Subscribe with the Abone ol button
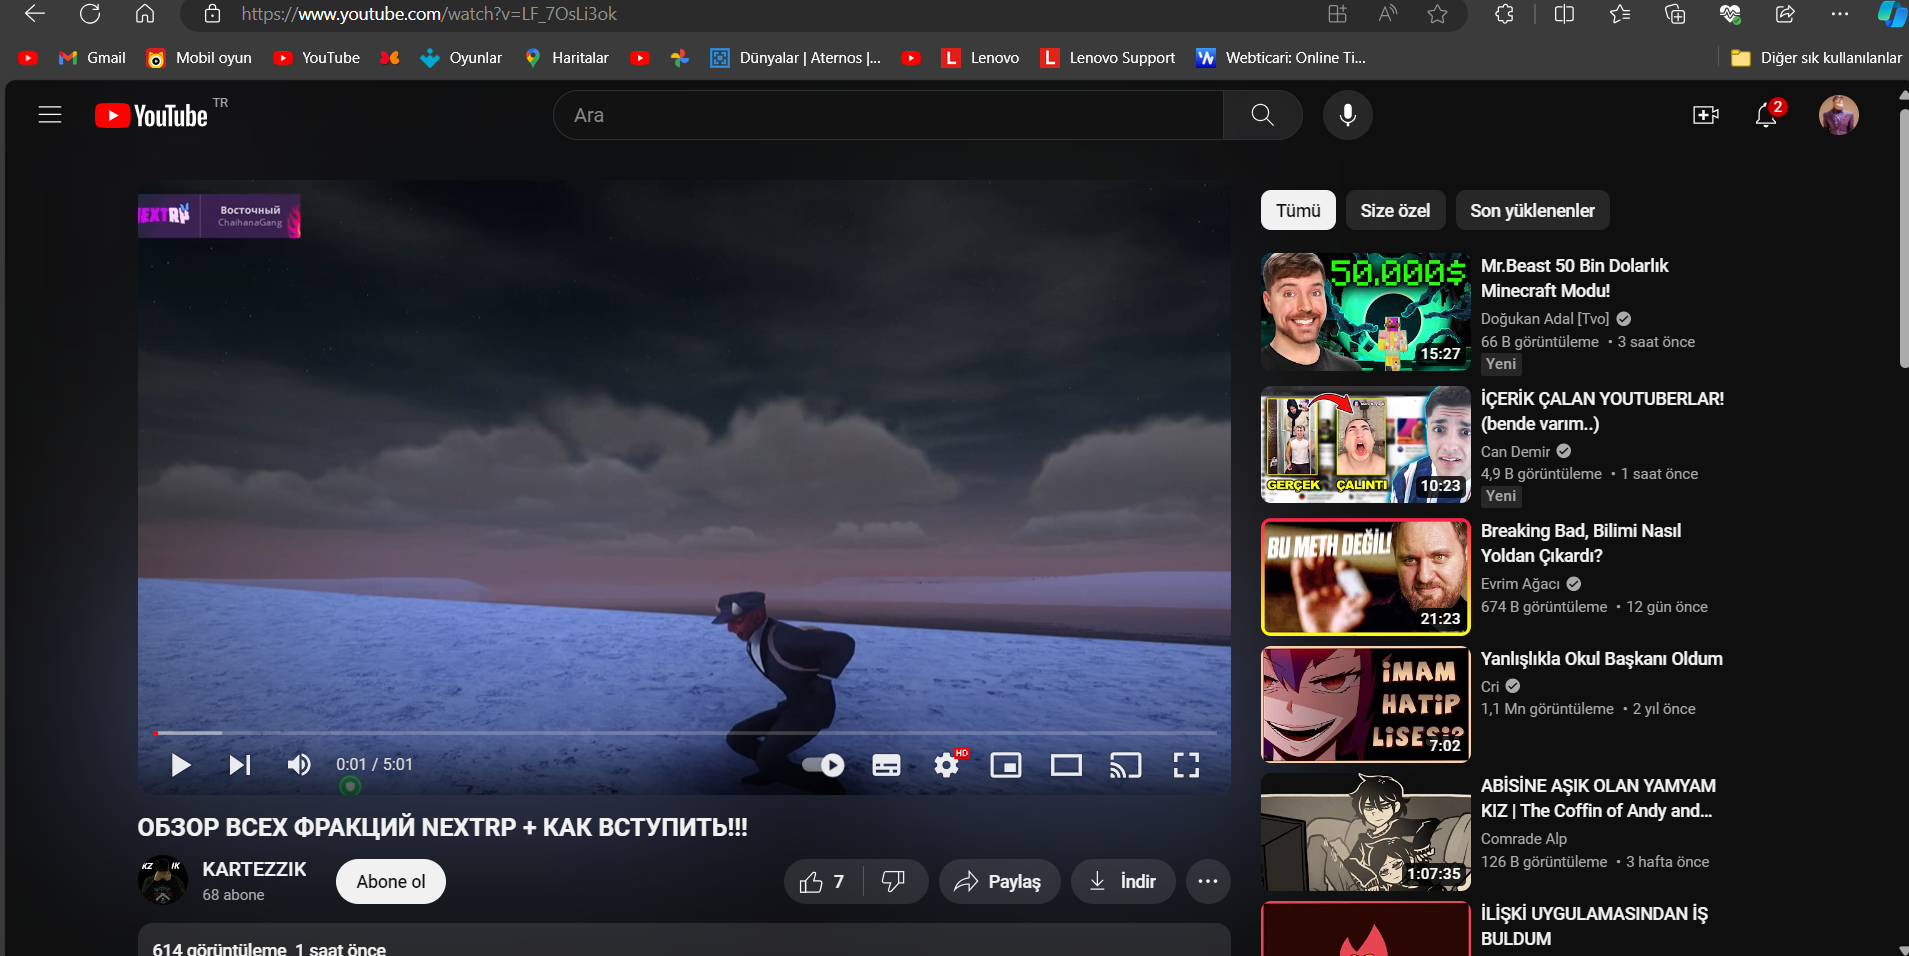The width and height of the screenshot is (1909, 956). tap(391, 881)
